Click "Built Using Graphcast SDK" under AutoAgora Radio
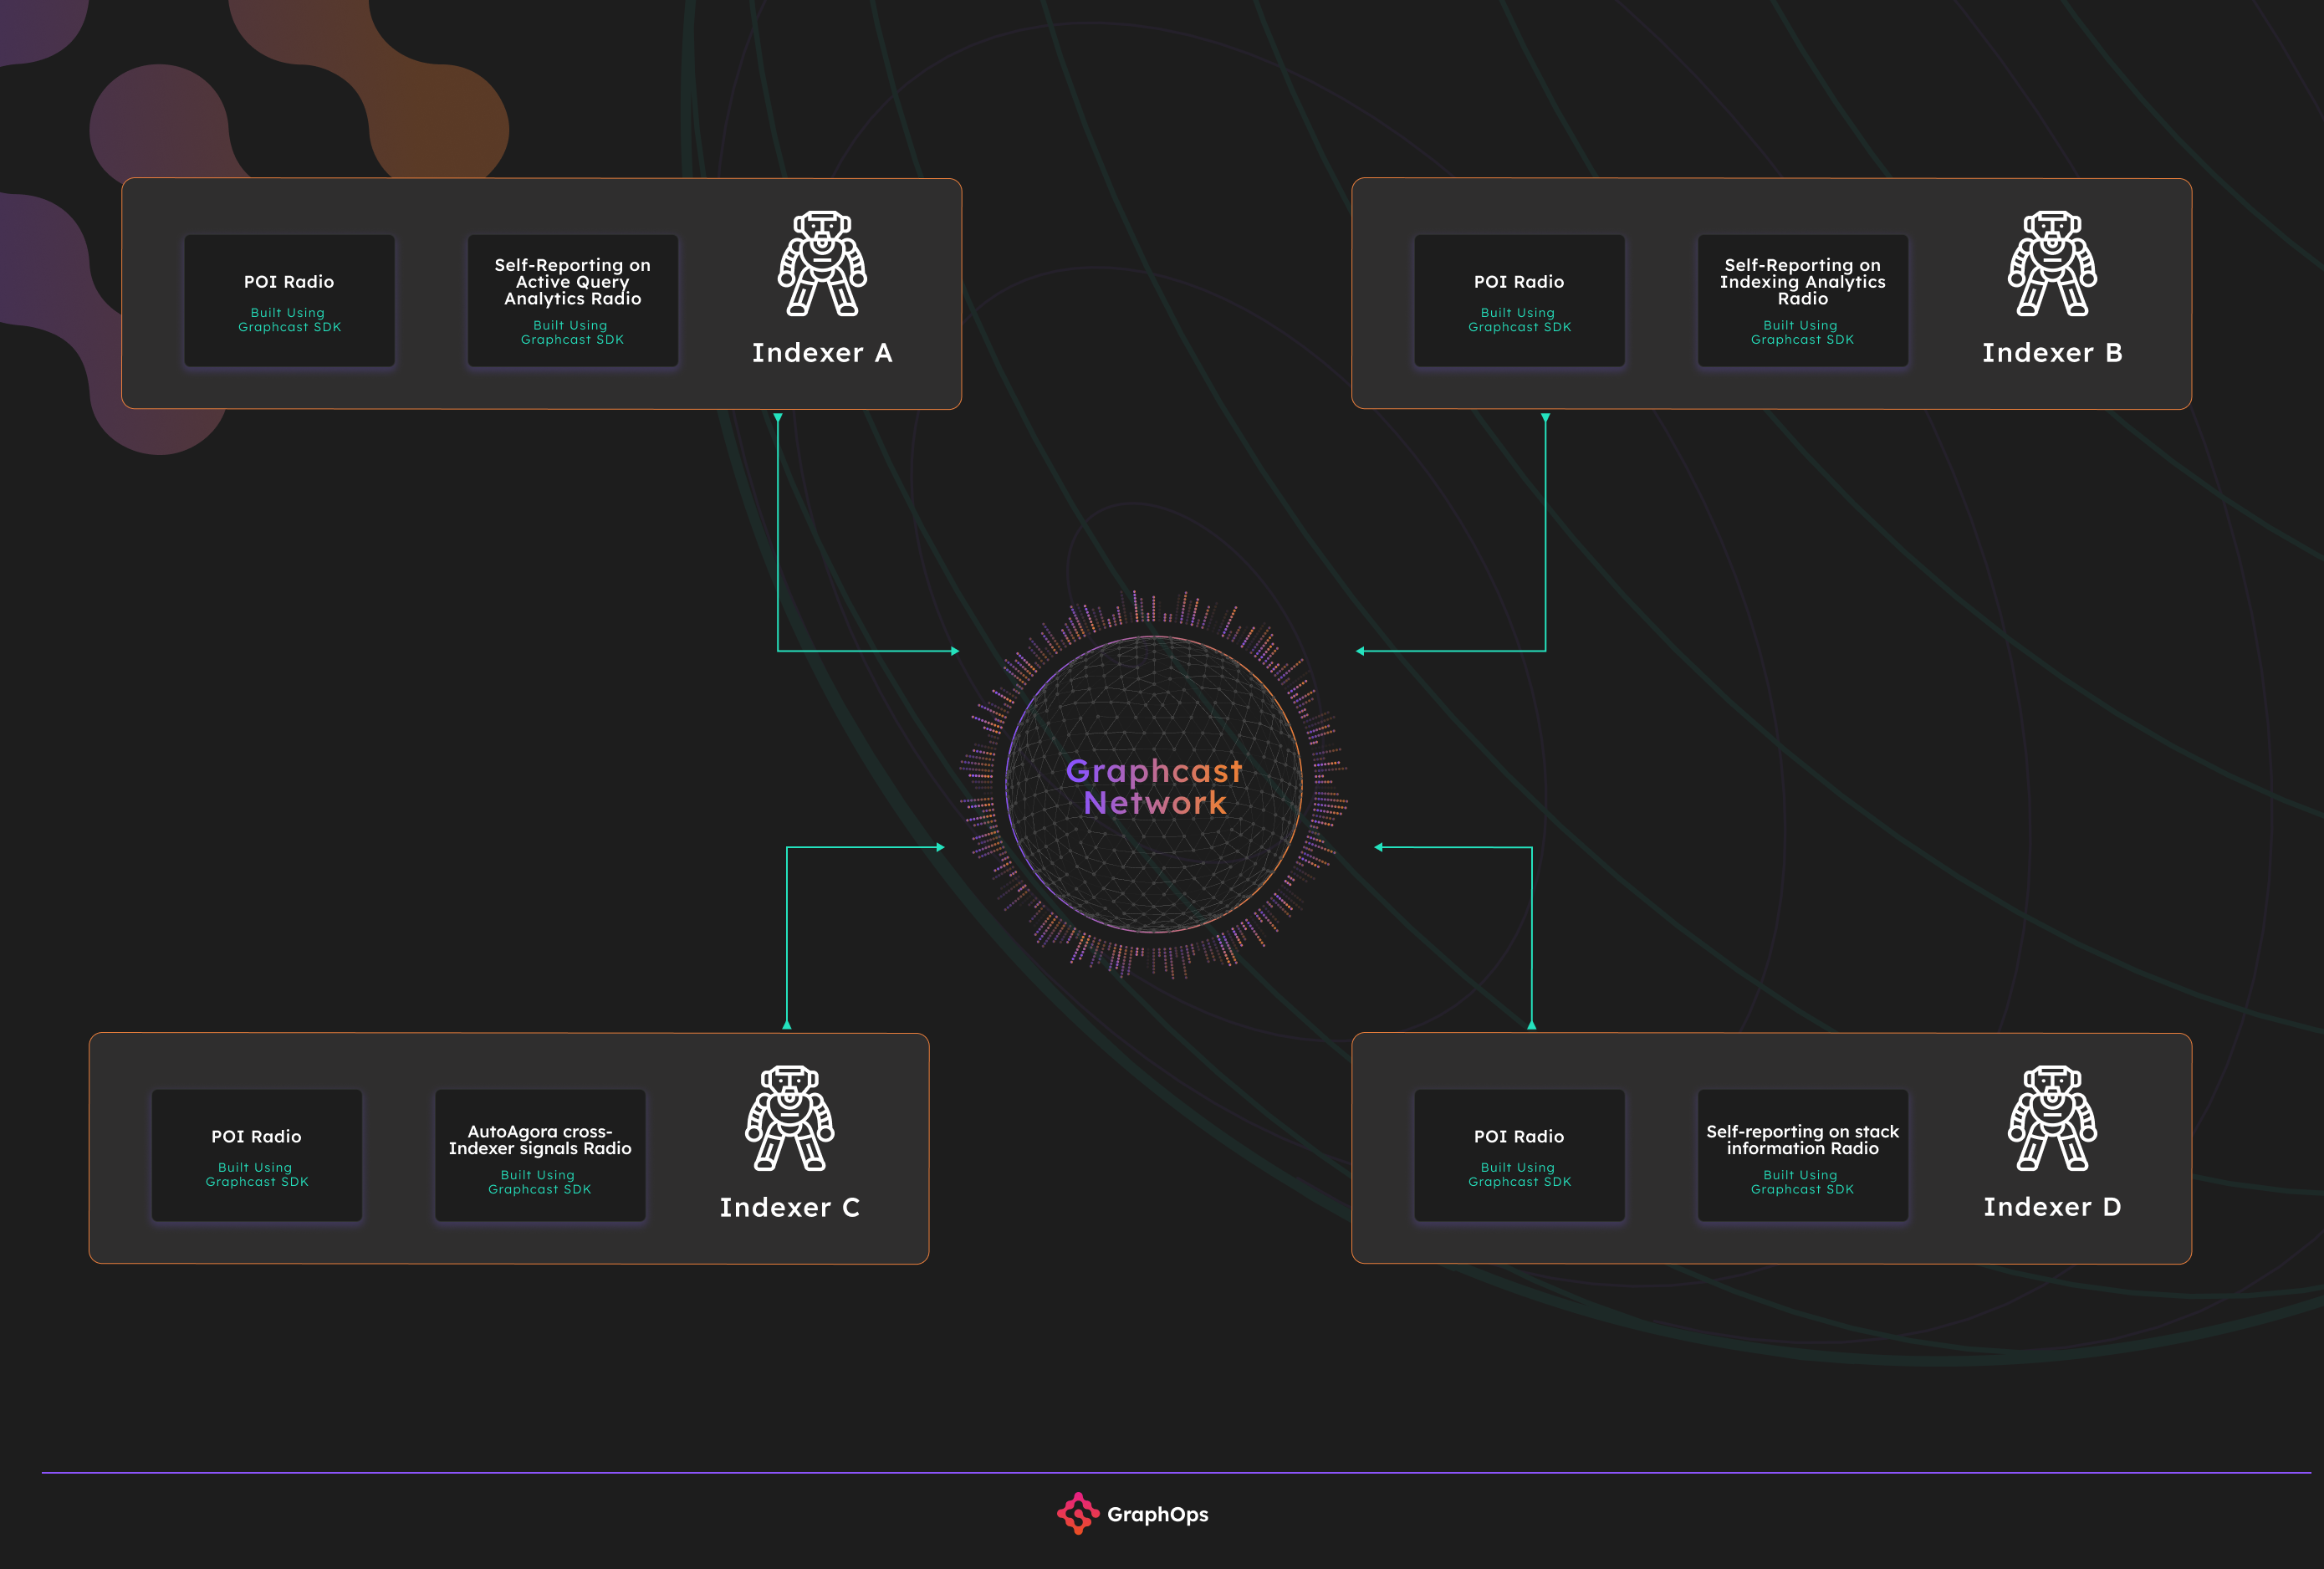2324x1569 pixels. point(539,1182)
